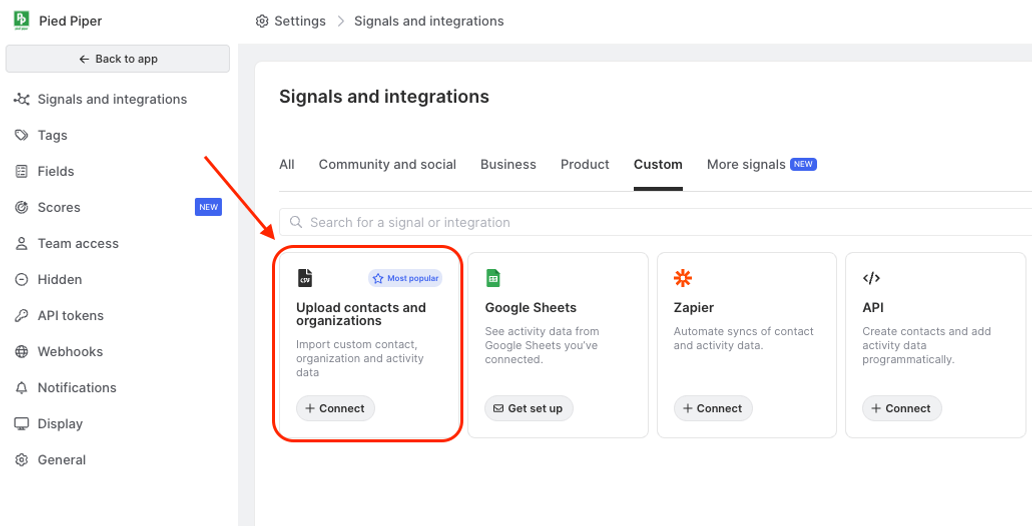The height and width of the screenshot is (526, 1032).
Task: Click the Settings gear icon in breadcrumb
Action: (x=262, y=21)
